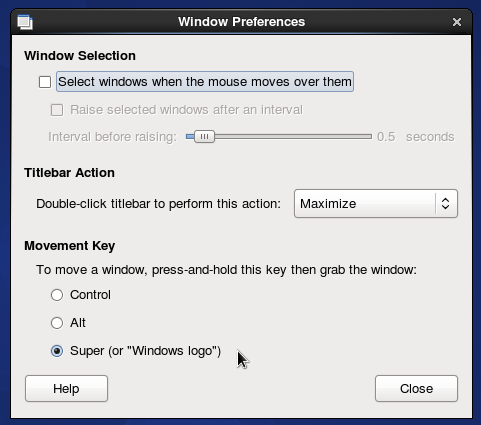The width and height of the screenshot is (481, 425).
Task: Click the "Interval before raising" label
Action: click(x=112, y=137)
